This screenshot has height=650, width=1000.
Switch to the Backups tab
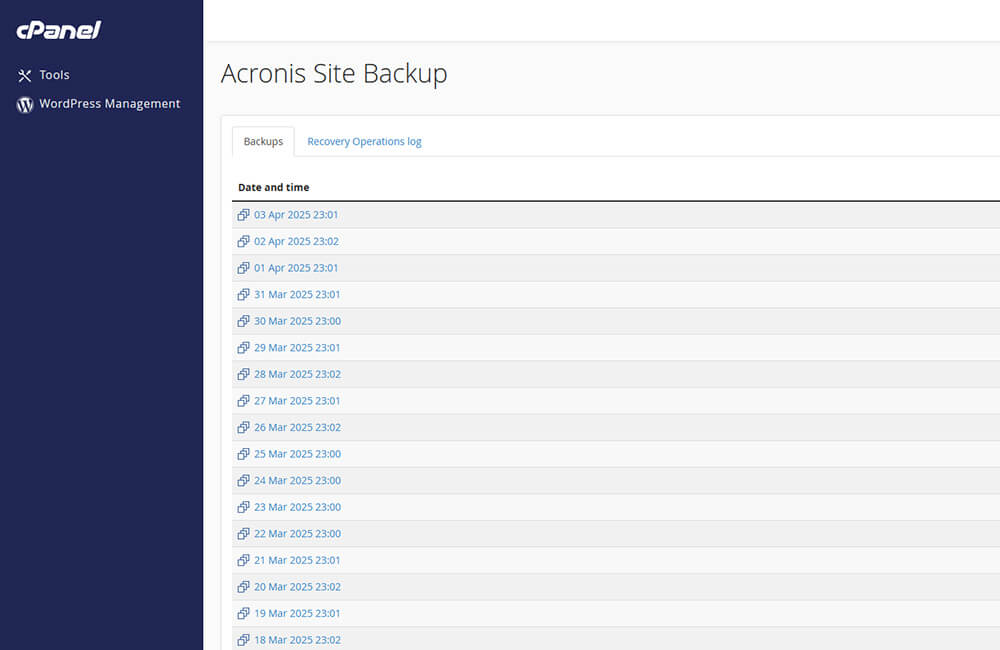pos(263,142)
